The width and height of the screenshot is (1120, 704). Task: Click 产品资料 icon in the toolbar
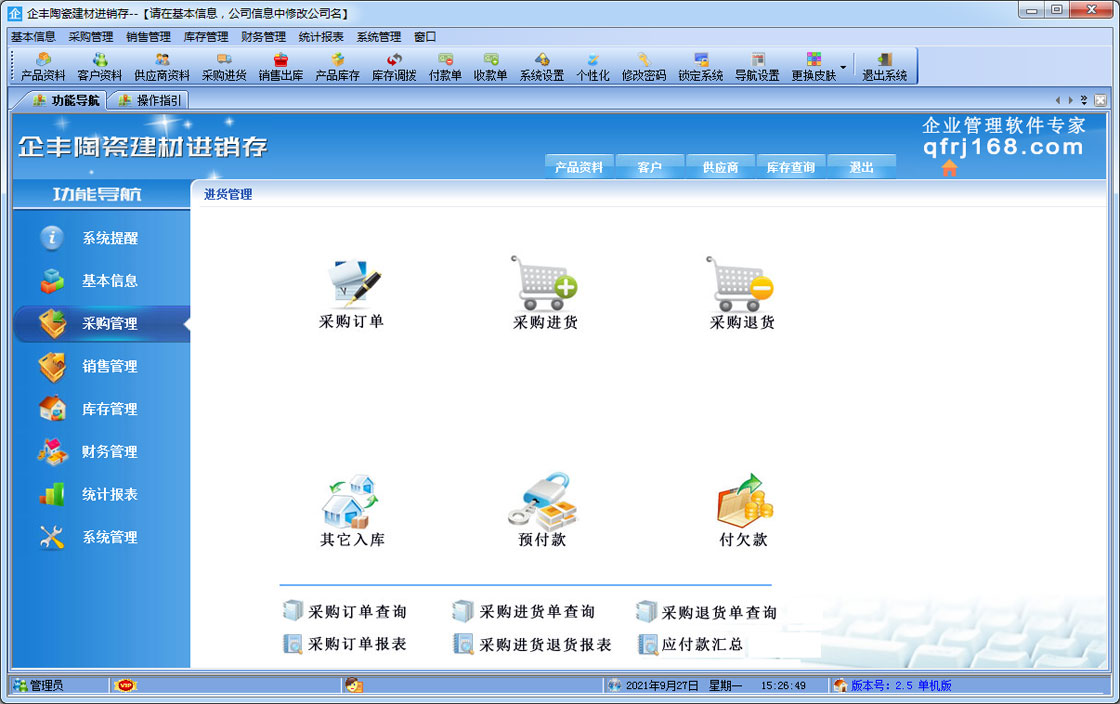pos(43,67)
